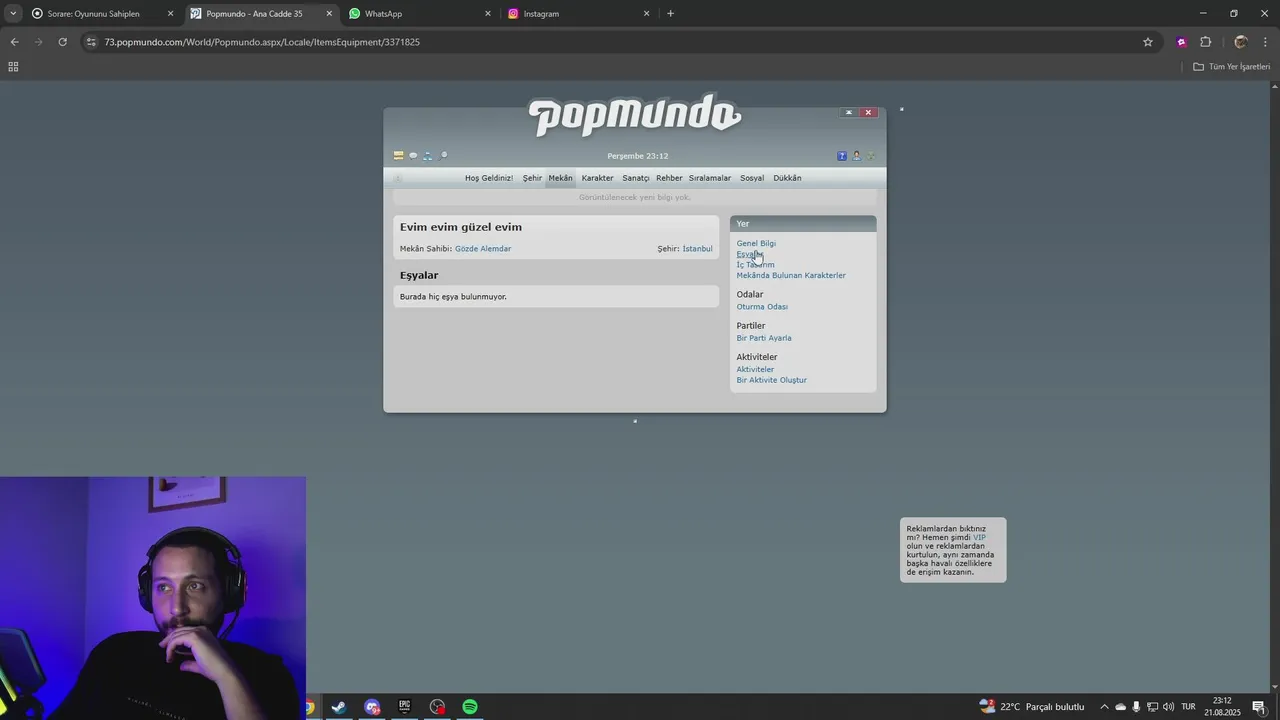The image size is (1280, 720).
Task: Open Oturma Odası room link
Action: [x=762, y=307]
